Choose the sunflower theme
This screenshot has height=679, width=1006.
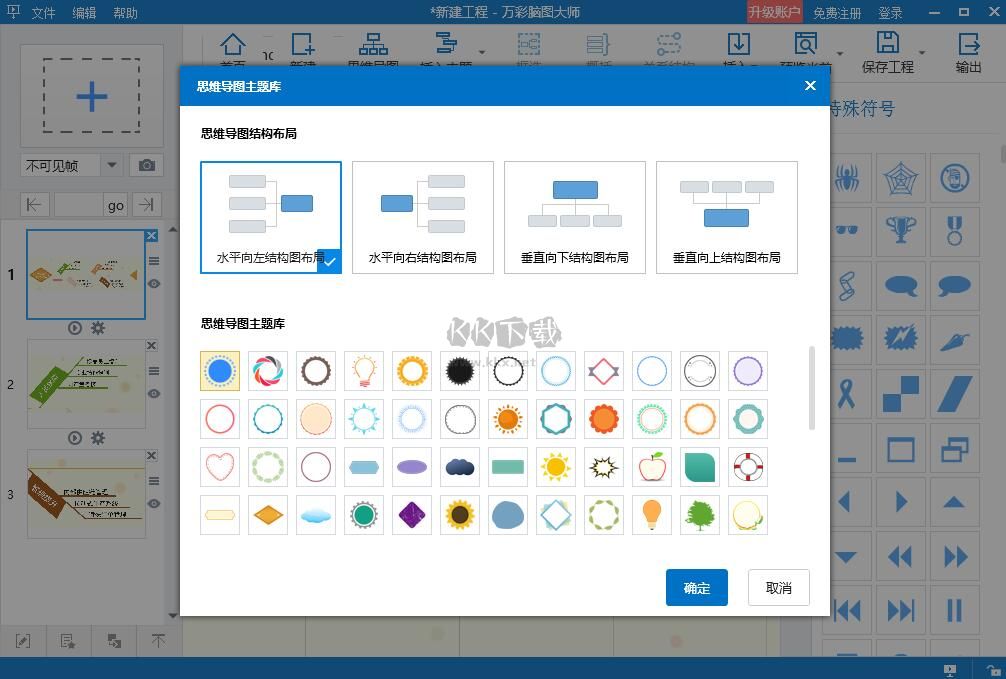460,515
